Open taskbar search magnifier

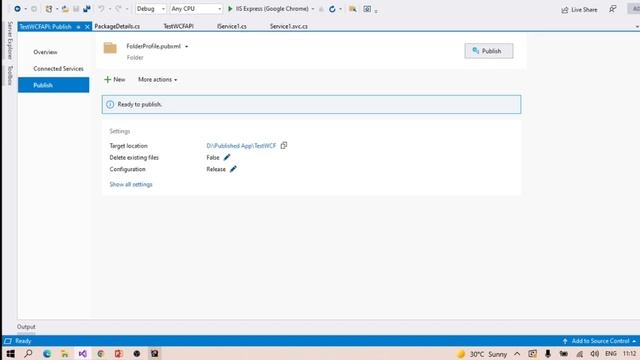click(28, 353)
